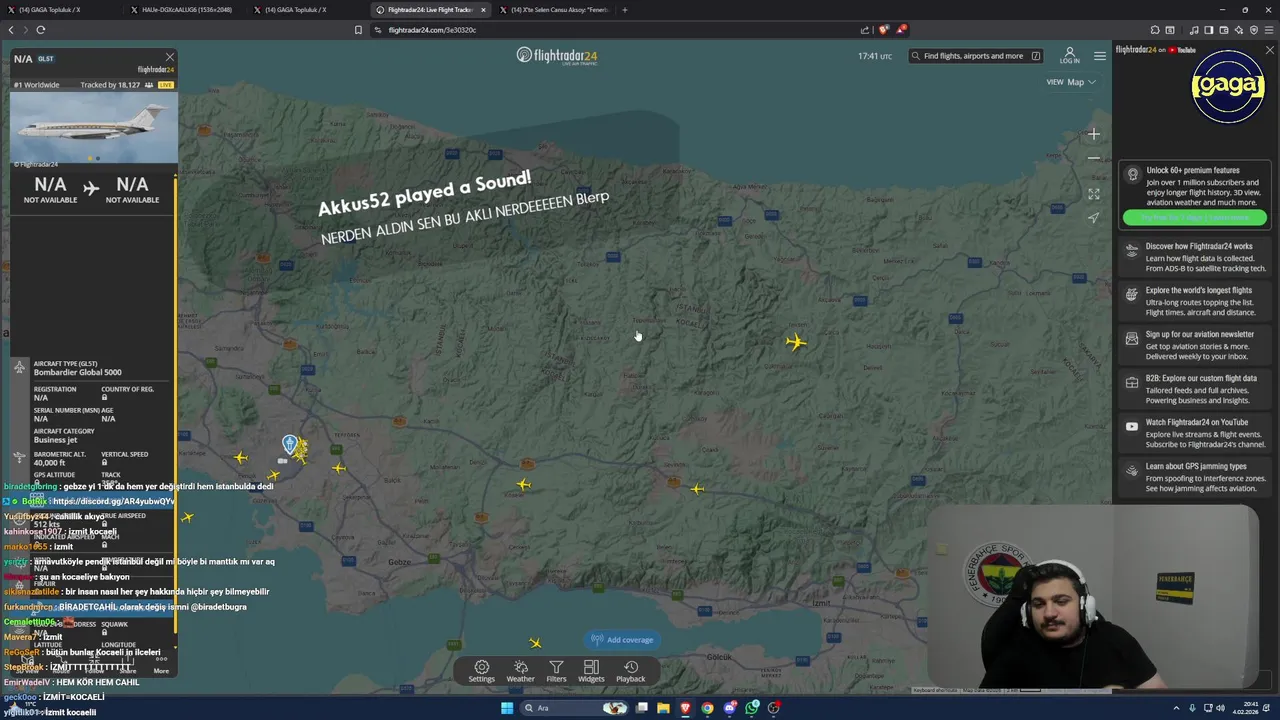Select the yellow plane north of Kocaeli
The image size is (1280, 720).
click(x=796, y=342)
